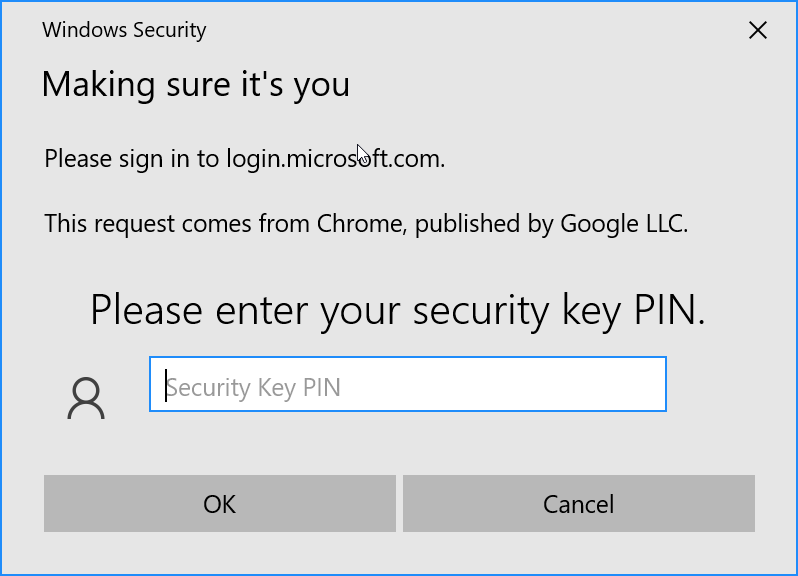Close the Windows Security dialog
Screen dimensions: 798x576
pos(758,31)
